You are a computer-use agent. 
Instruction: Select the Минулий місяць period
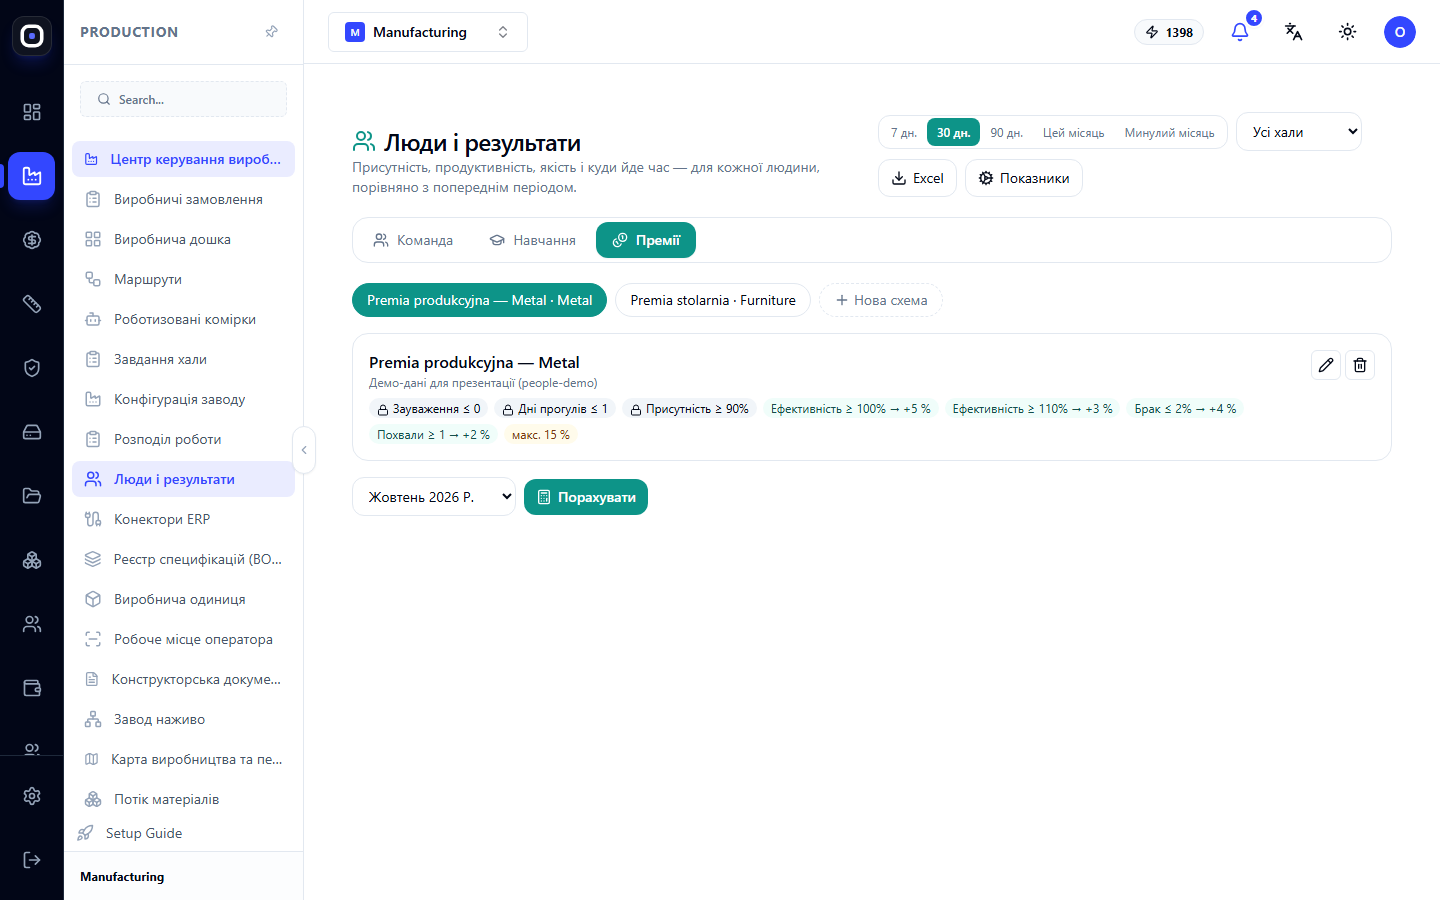(x=1170, y=133)
